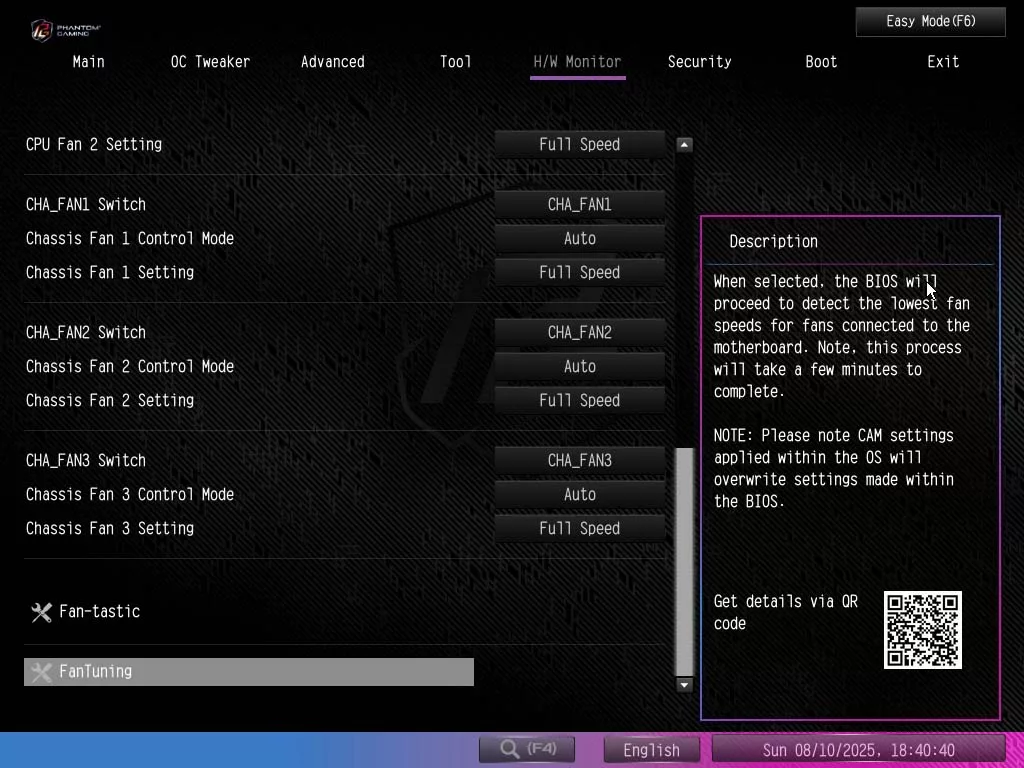This screenshot has width=1024, height=768.
Task: Select Chassis Fan 2 Control Mode label
Action: click(x=129, y=366)
